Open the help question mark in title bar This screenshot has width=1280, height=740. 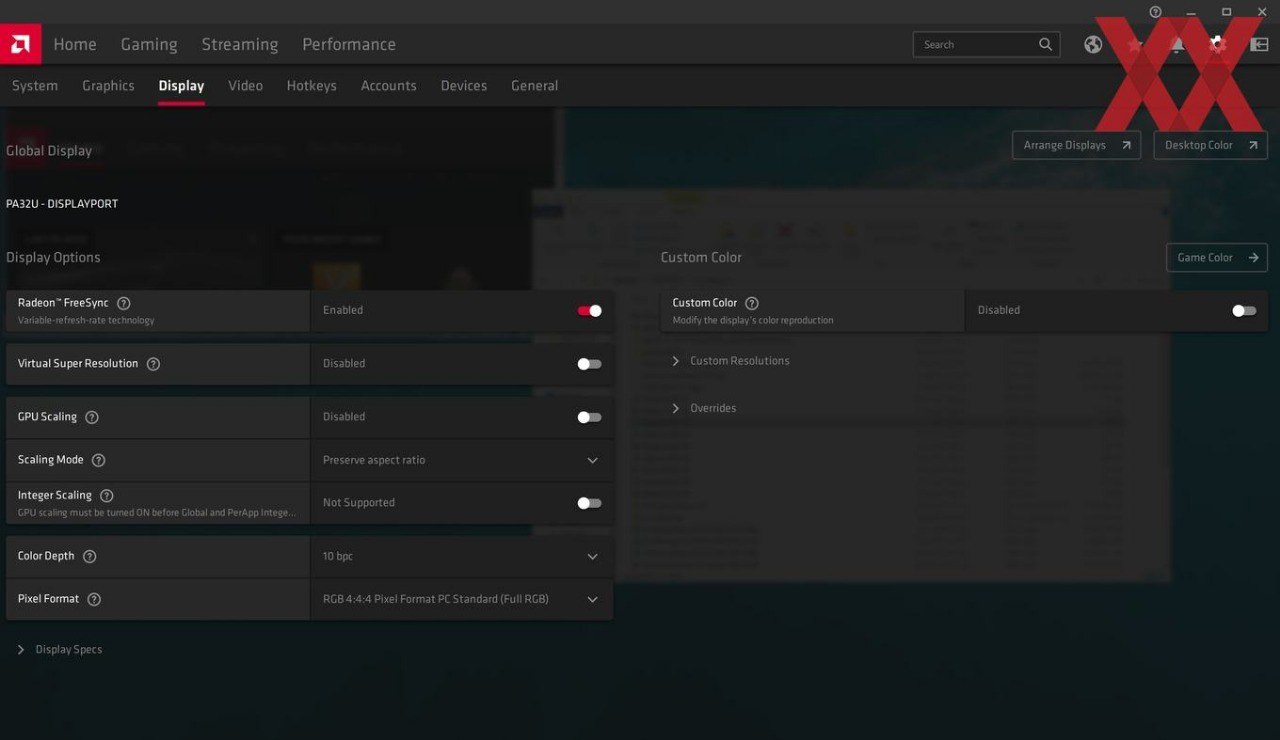click(1156, 12)
